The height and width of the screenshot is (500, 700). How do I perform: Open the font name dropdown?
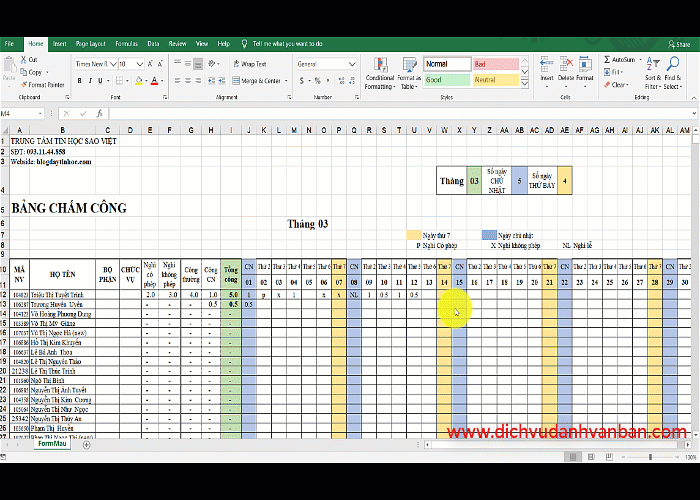(x=113, y=64)
